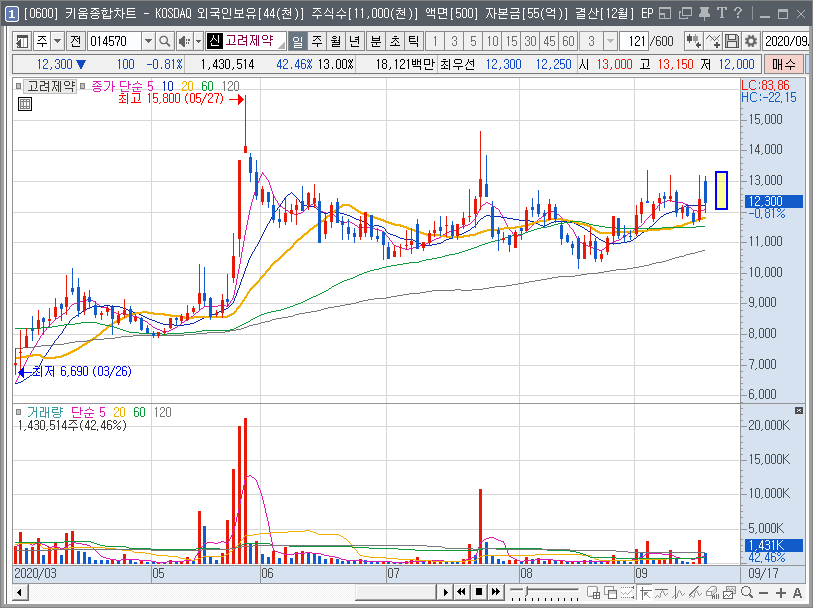This screenshot has height=608, width=813.
Task: Click the 고려제약 chart legend label
Action: [51, 86]
